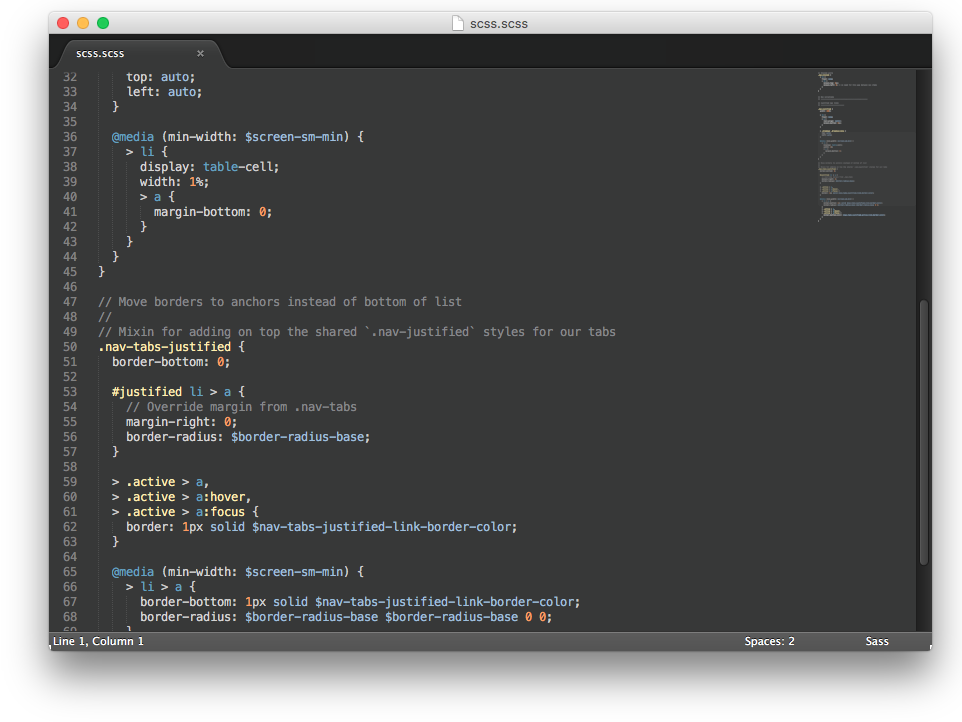Viewport: 962px width, 722px height.
Task: Click the @media keyword on line 36
Action: click(133, 137)
